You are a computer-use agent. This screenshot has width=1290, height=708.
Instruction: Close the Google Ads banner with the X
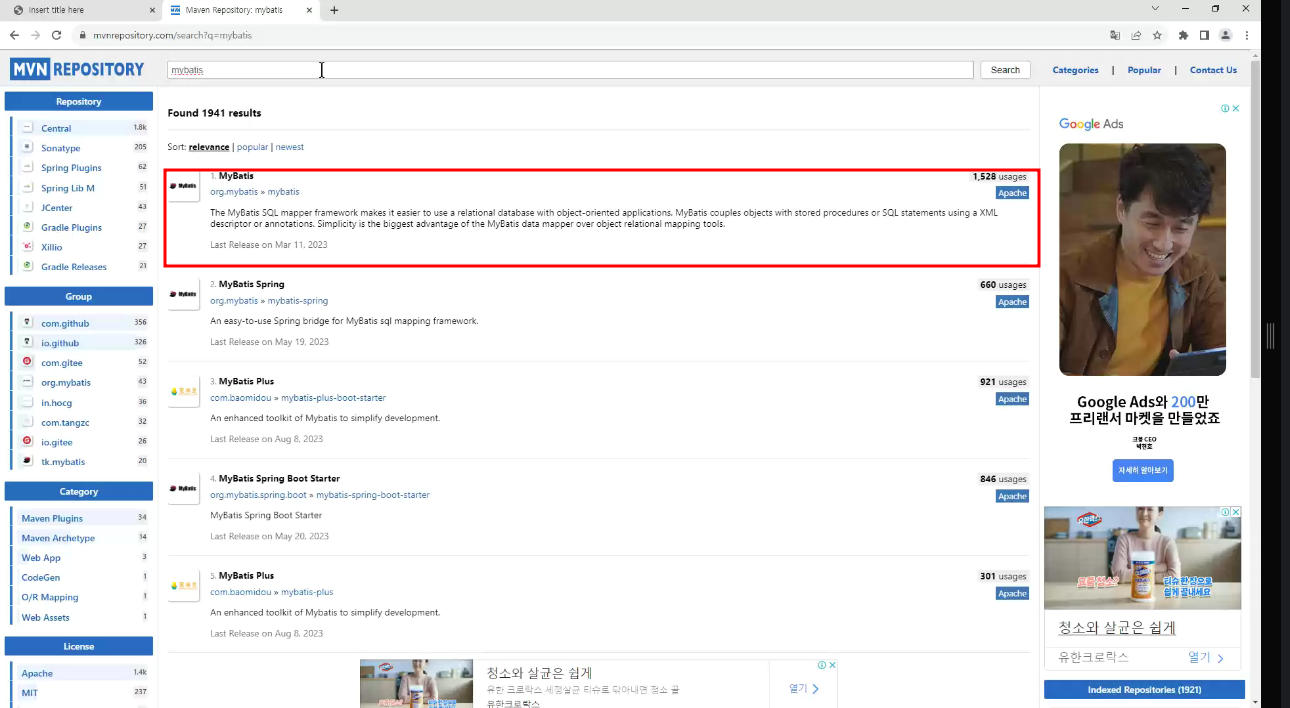point(1236,108)
